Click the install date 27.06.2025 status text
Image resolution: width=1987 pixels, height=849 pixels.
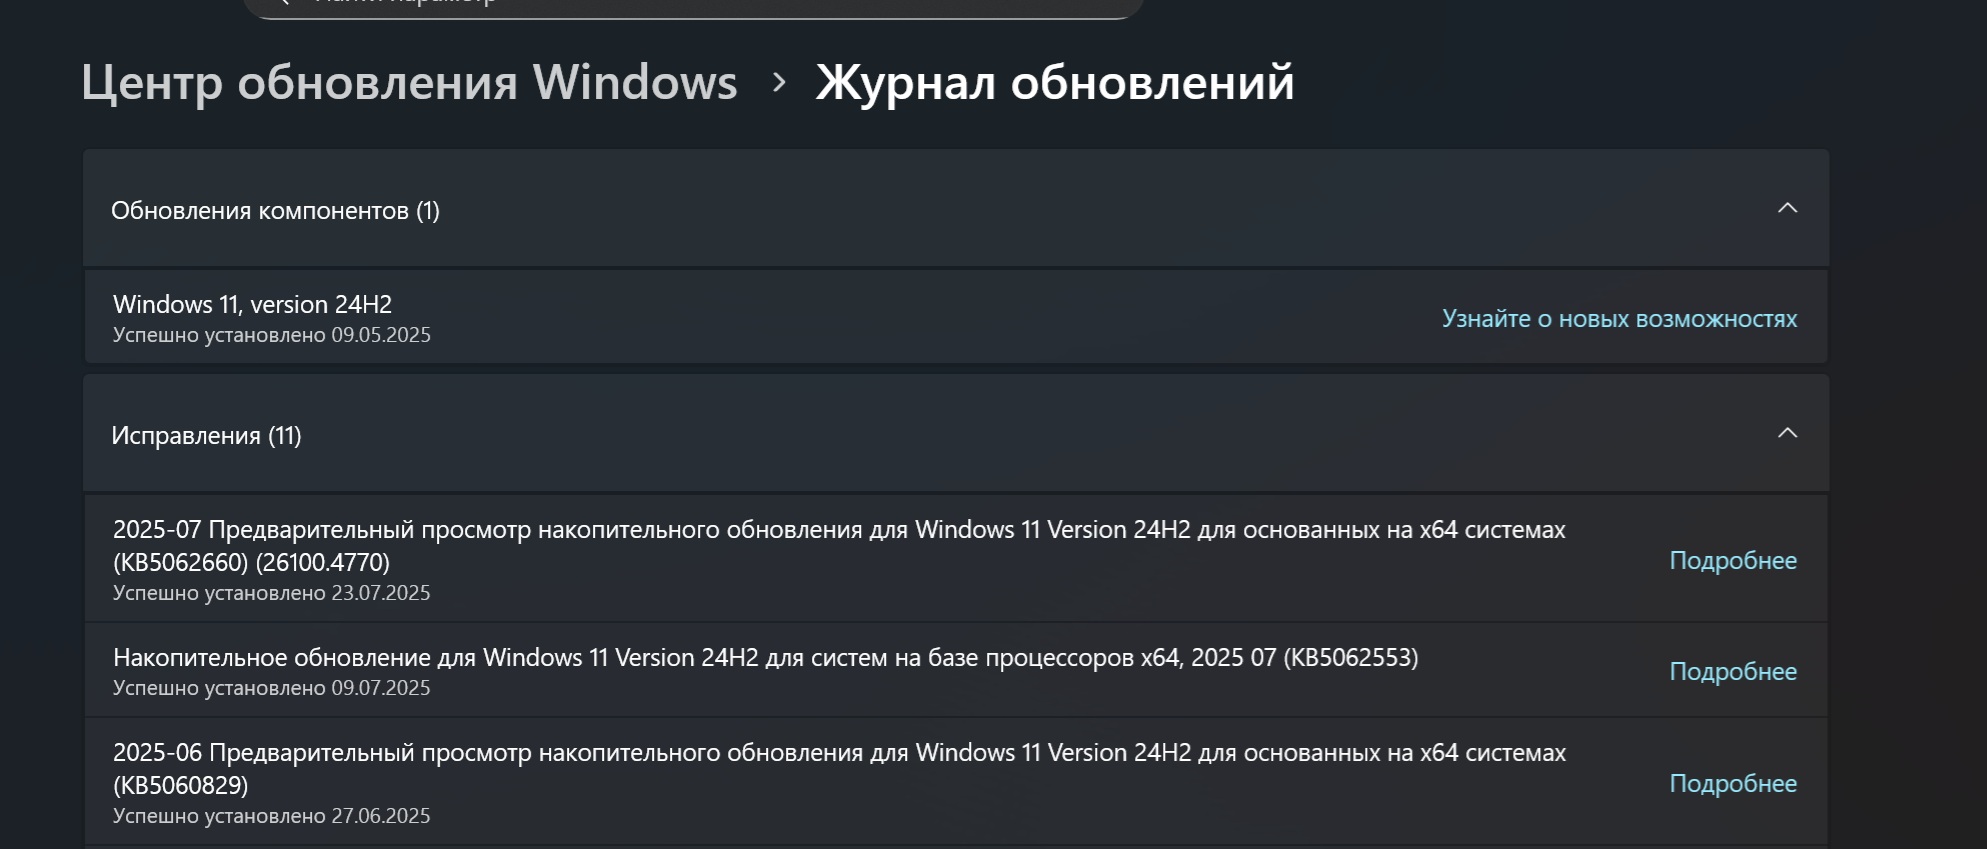tap(271, 816)
